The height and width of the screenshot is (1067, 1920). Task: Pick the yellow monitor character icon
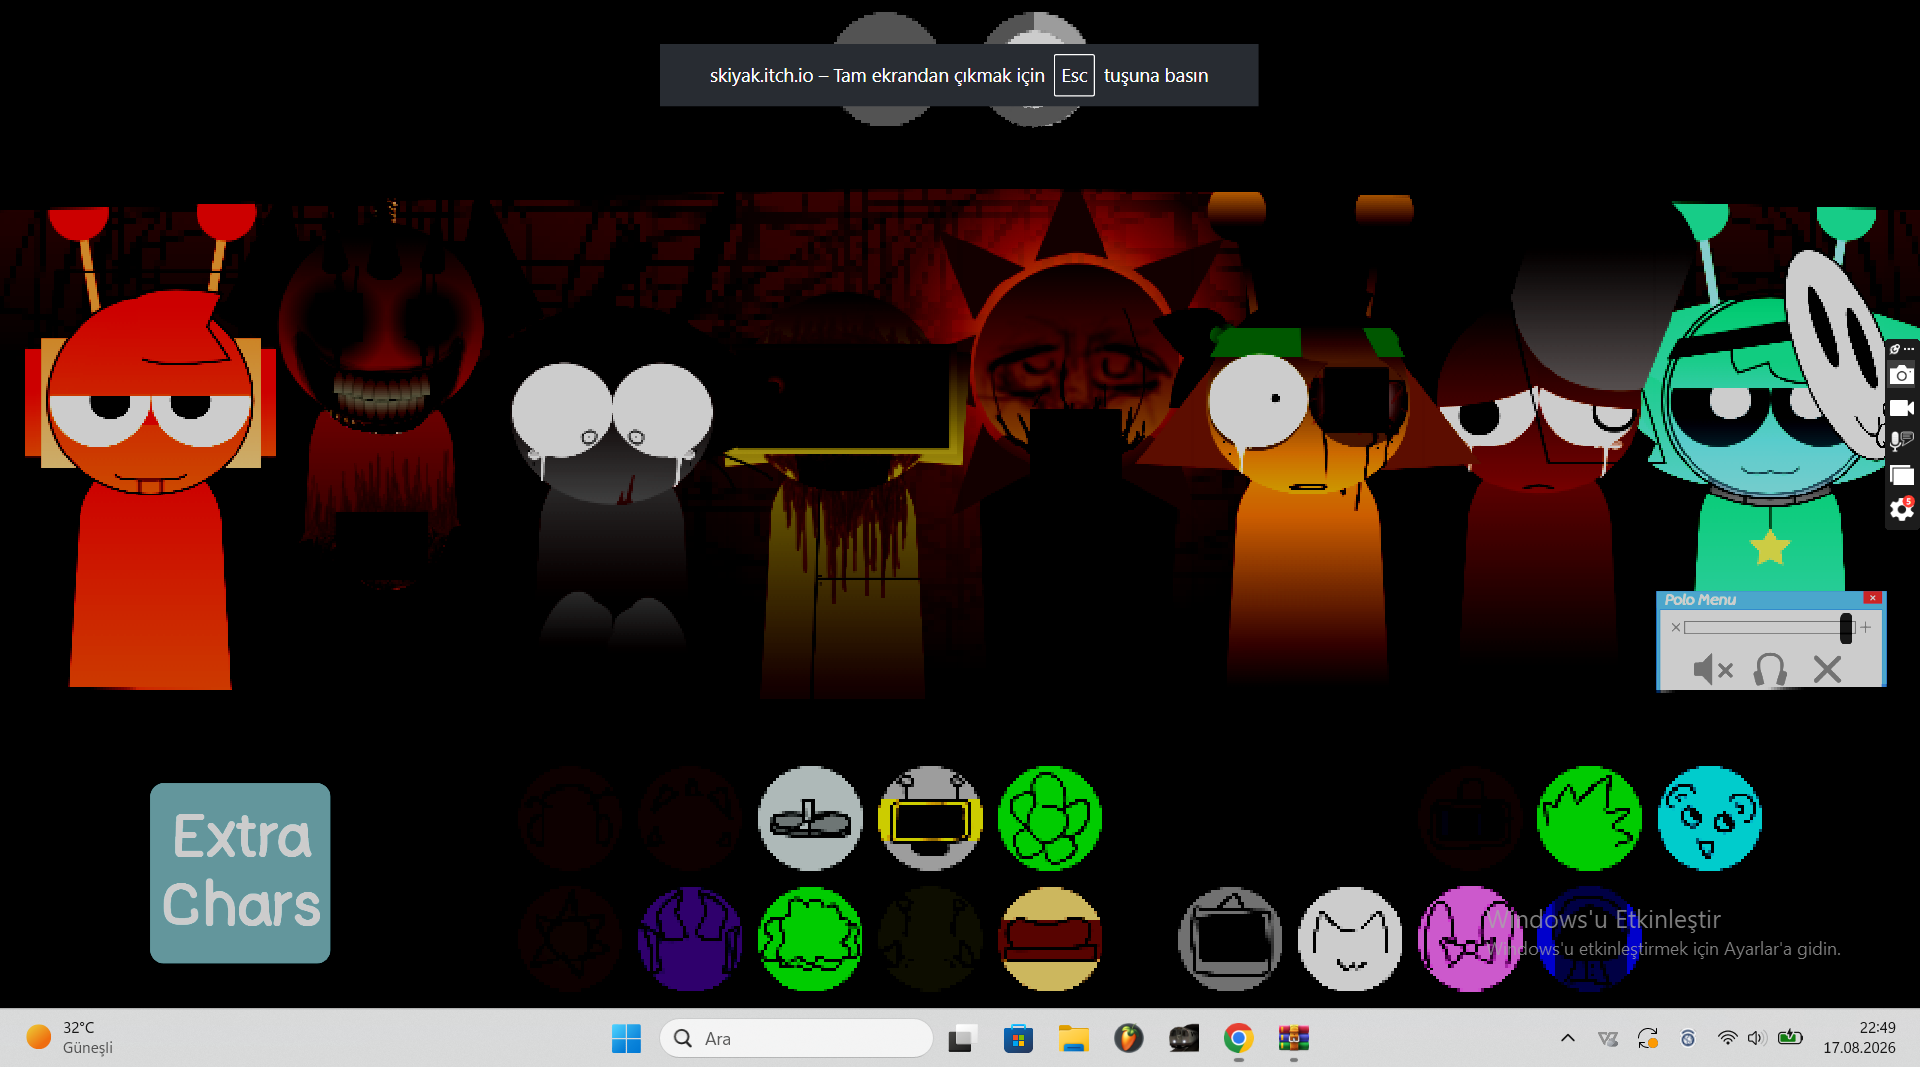930,818
